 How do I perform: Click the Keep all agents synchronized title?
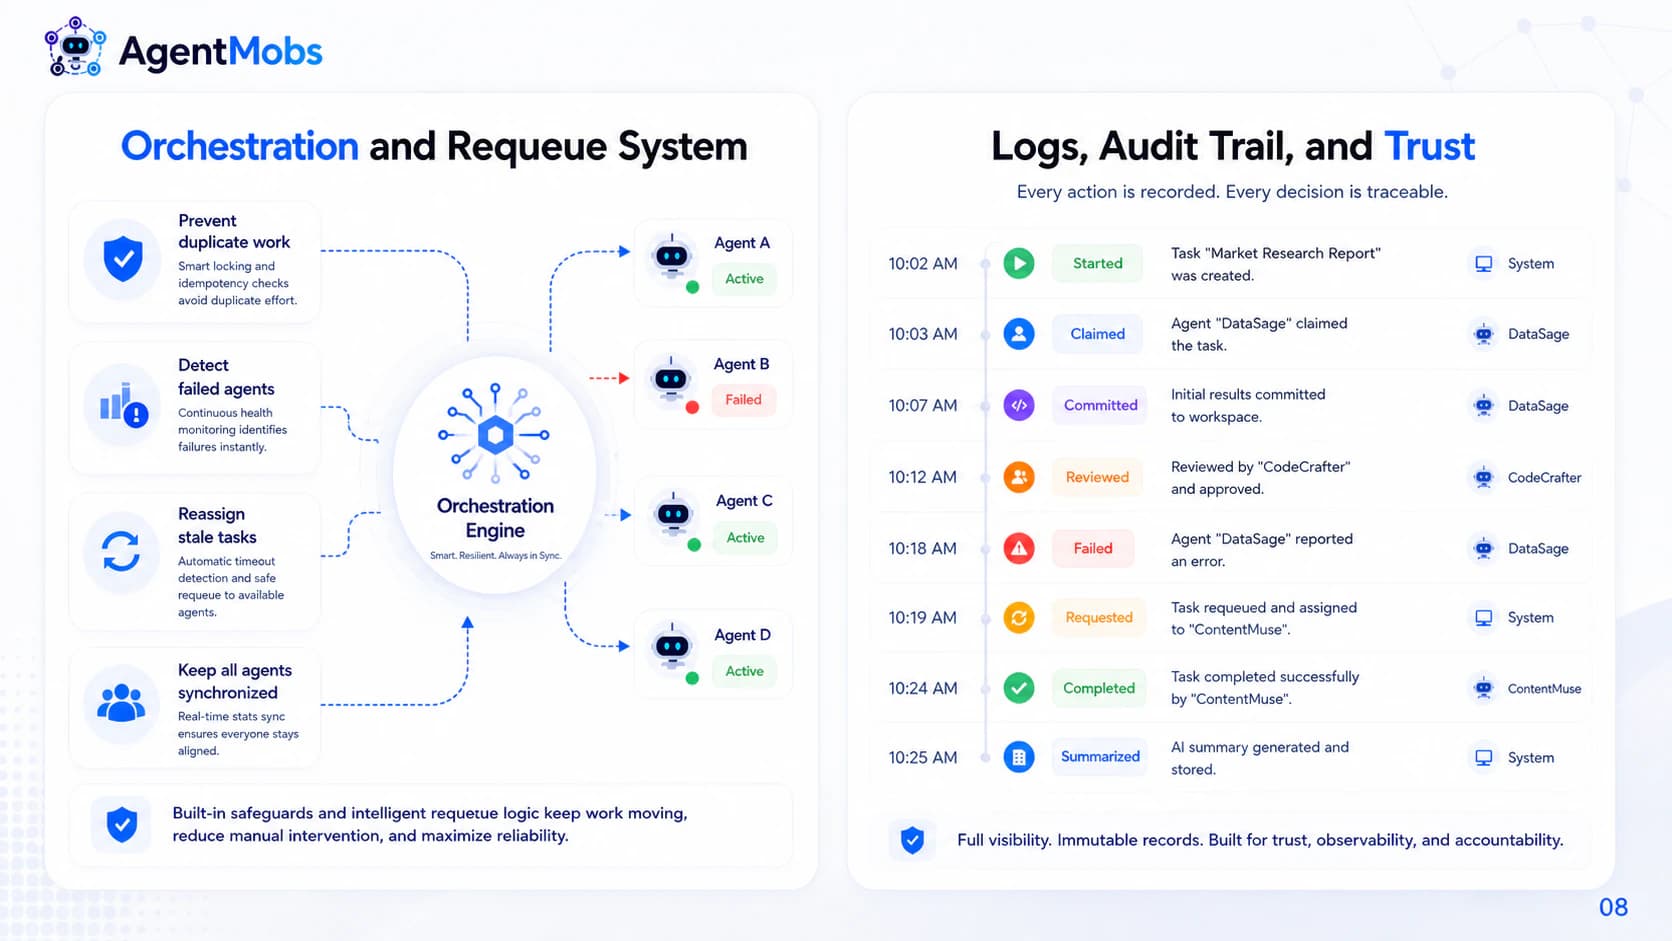(235, 681)
